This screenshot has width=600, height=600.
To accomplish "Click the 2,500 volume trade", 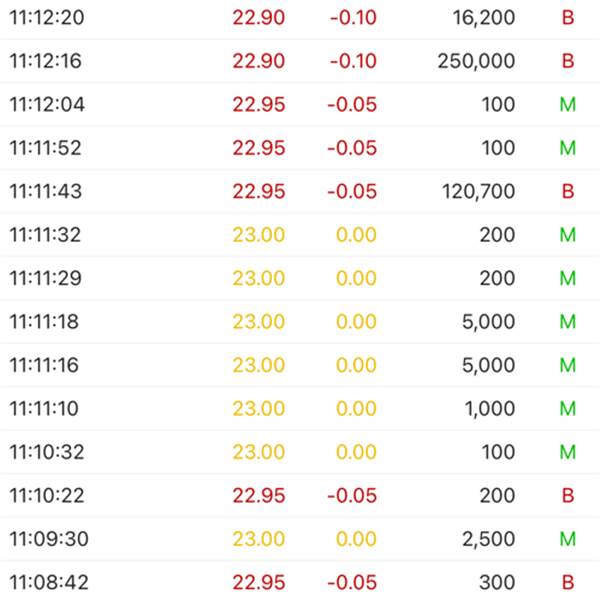I will (x=488, y=539).
